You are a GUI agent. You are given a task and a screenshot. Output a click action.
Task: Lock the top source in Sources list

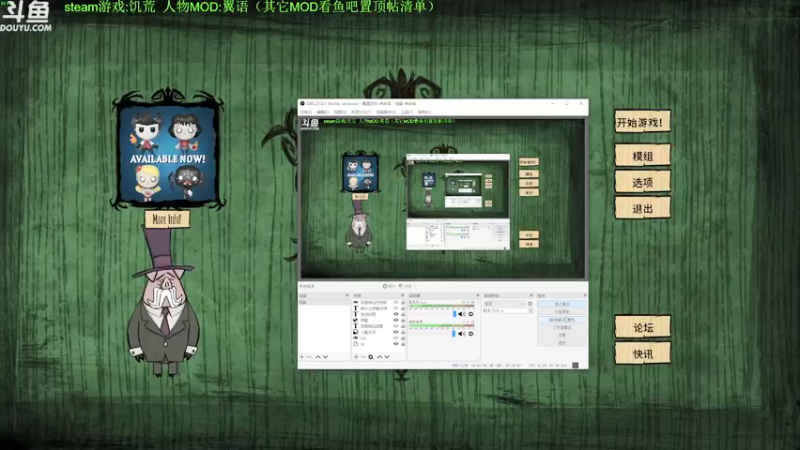pyautogui.click(x=403, y=302)
